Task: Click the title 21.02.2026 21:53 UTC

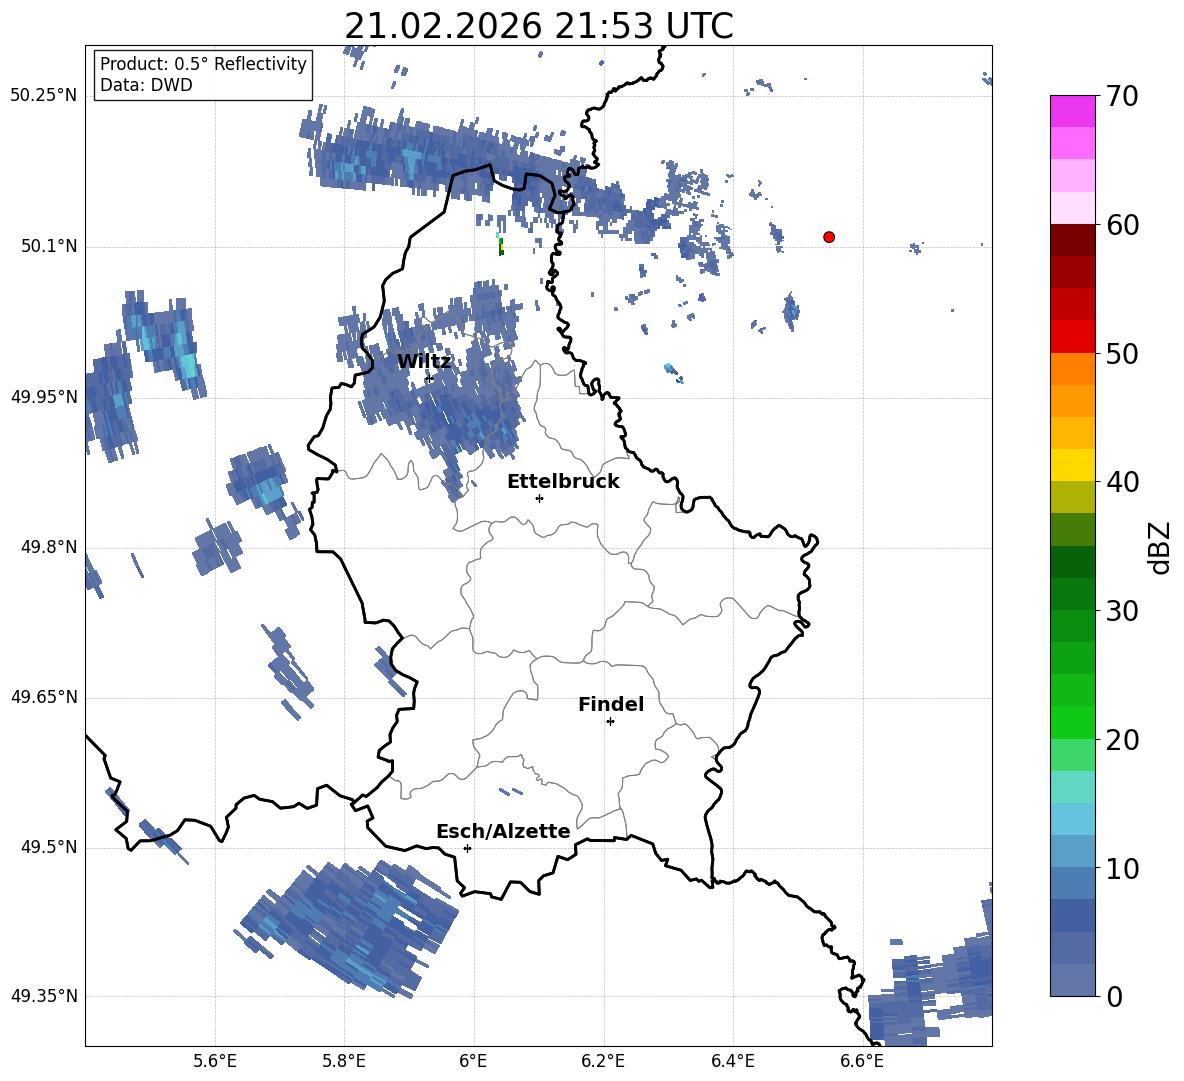Action: (539, 26)
